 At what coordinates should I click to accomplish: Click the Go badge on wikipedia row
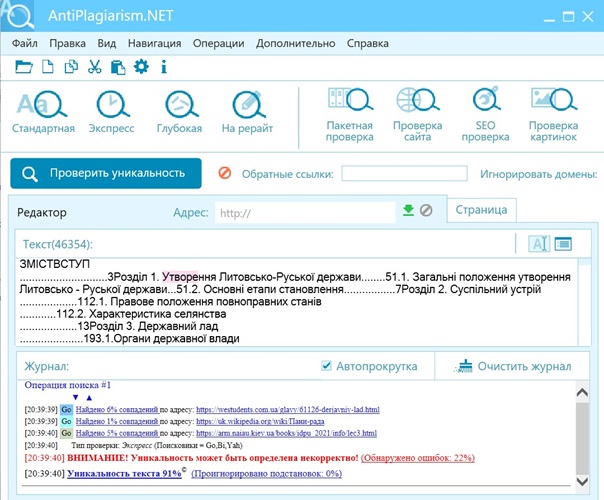pos(66,421)
